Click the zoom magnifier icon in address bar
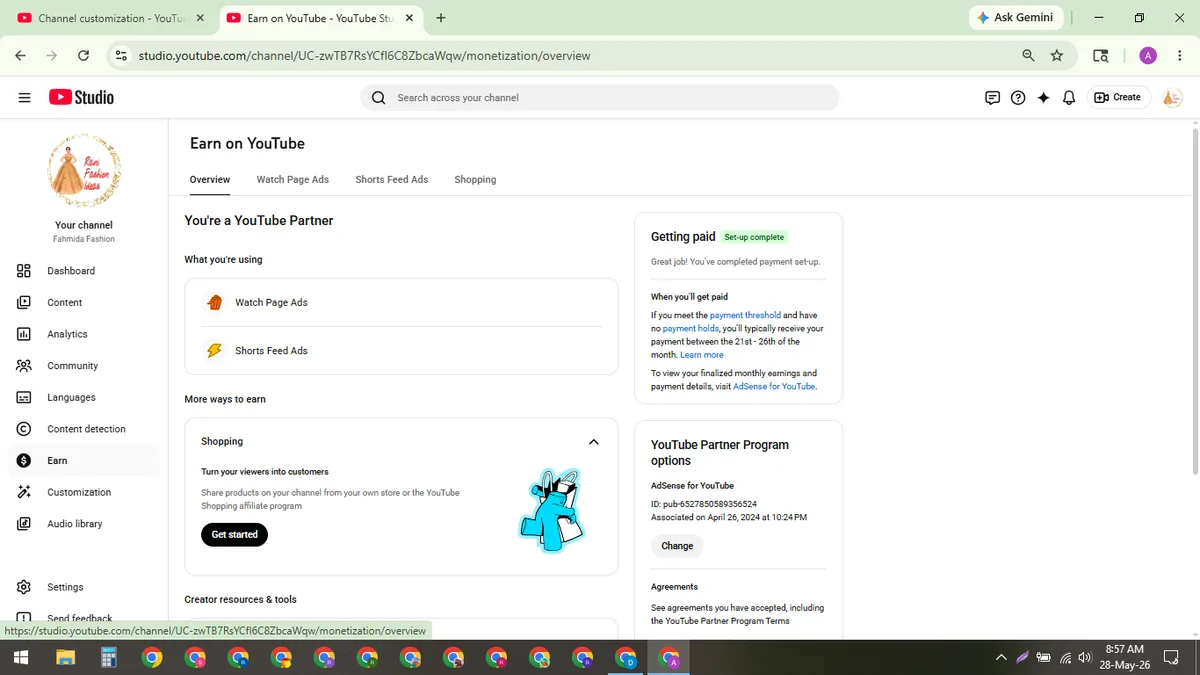The height and width of the screenshot is (675, 1200). (1028, 56)
